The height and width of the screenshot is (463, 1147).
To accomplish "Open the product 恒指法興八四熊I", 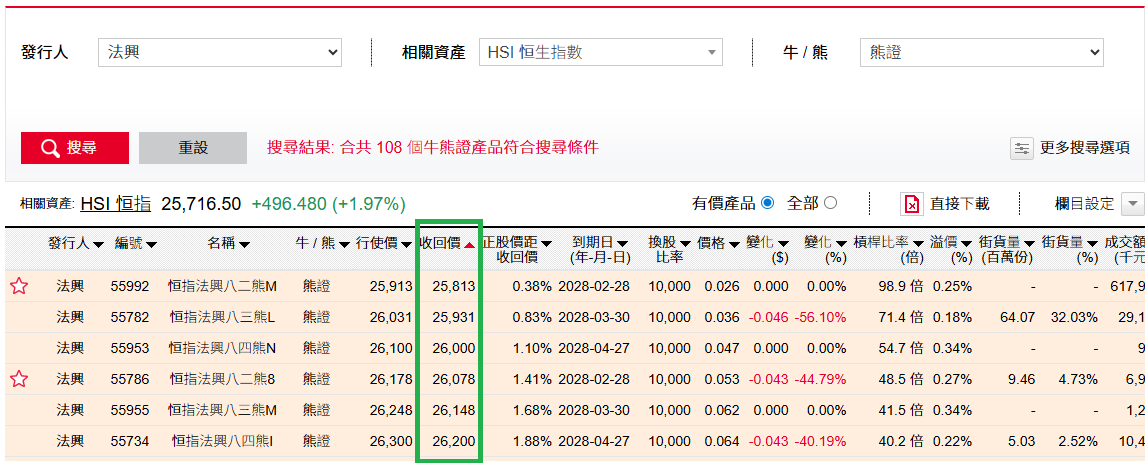I will coord(222,441).
